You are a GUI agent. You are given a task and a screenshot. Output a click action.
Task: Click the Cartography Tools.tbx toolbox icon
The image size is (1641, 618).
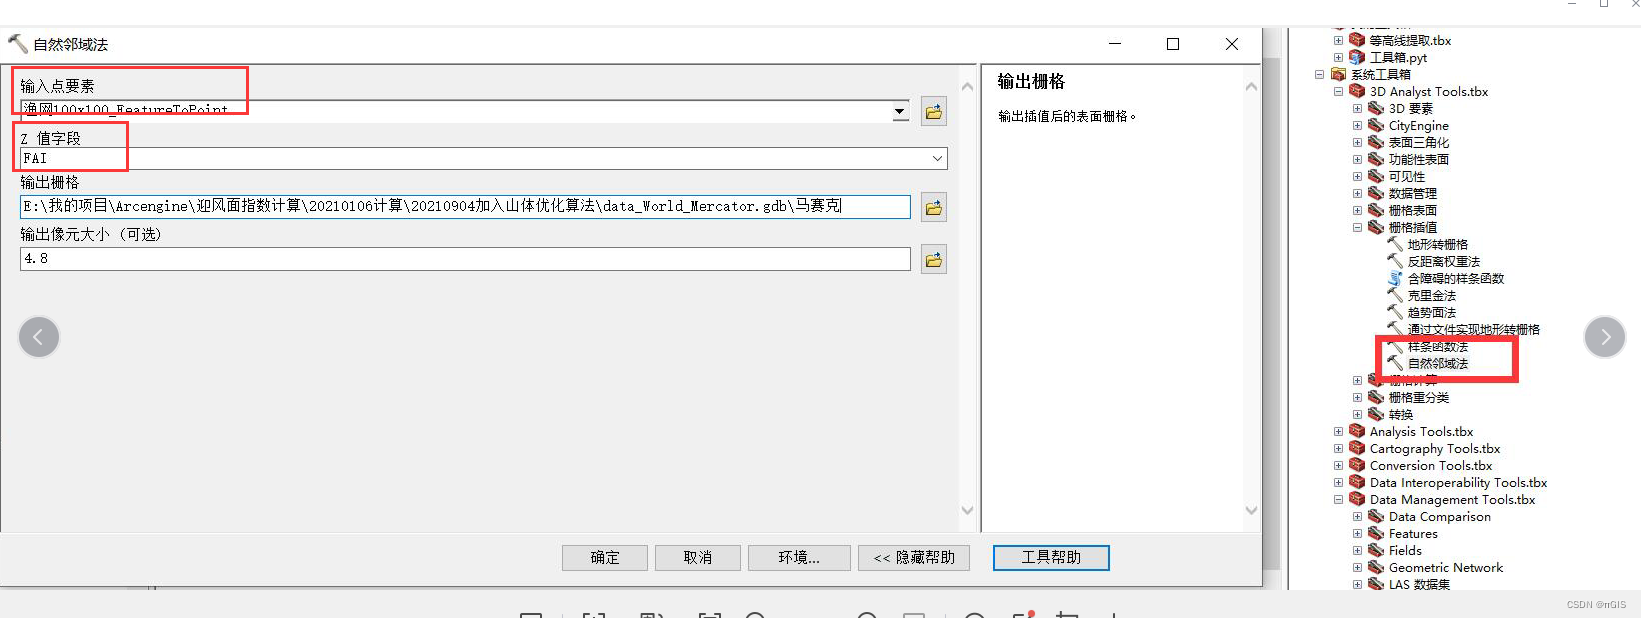(1357, 449)
